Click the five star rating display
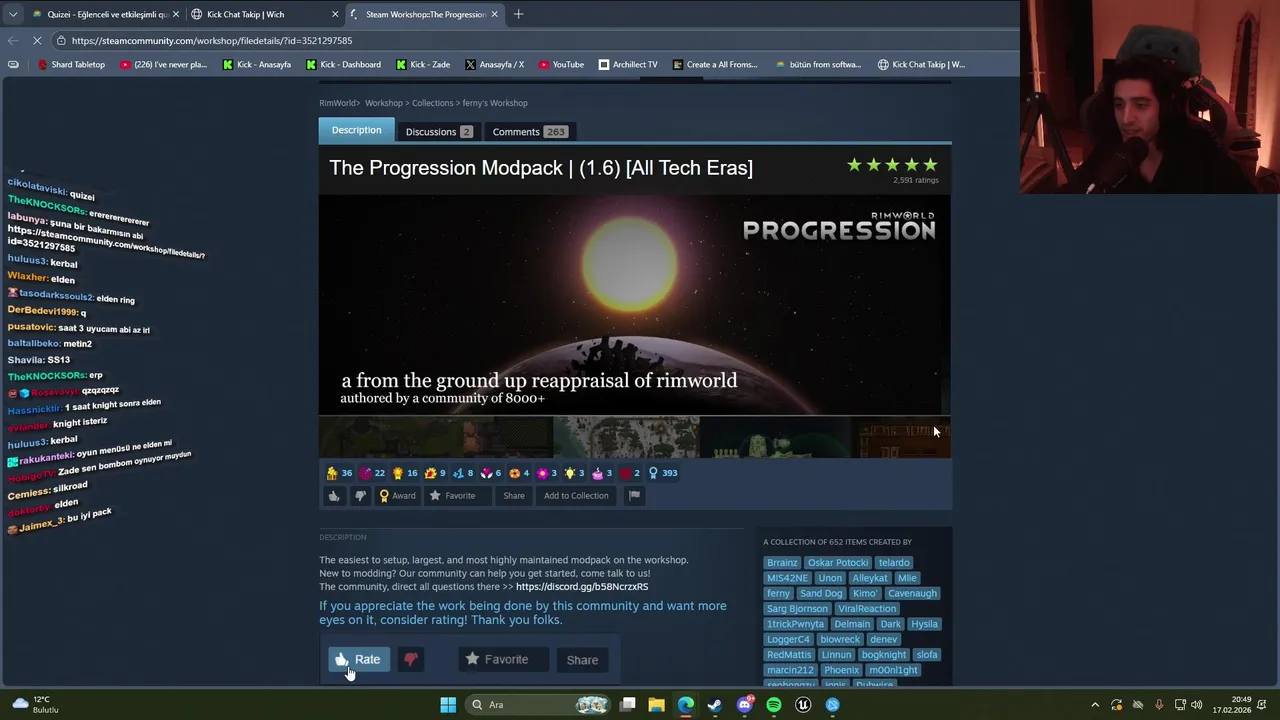 tap(892, 165)
